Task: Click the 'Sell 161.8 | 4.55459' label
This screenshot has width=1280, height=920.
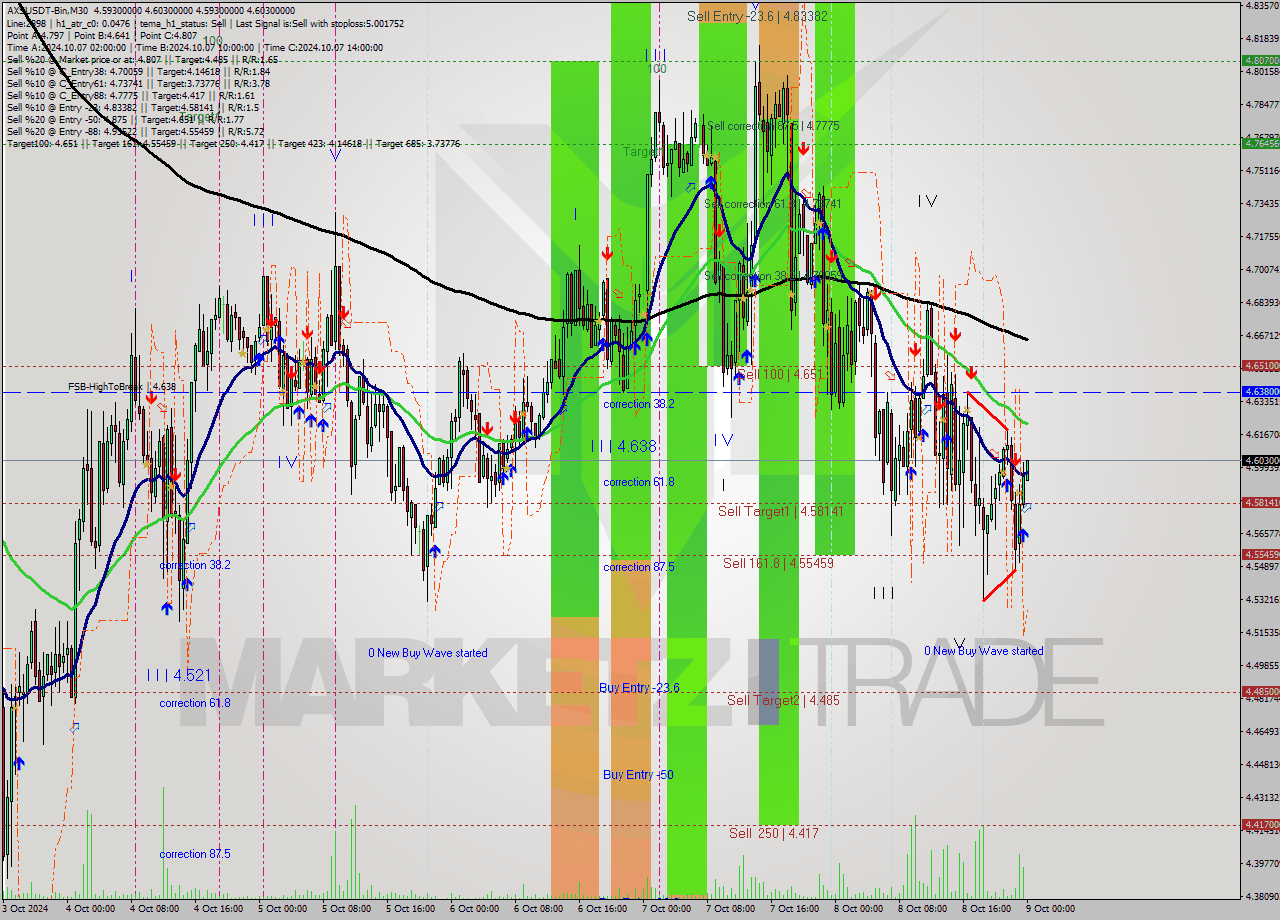Action: (x=778, y=563)
